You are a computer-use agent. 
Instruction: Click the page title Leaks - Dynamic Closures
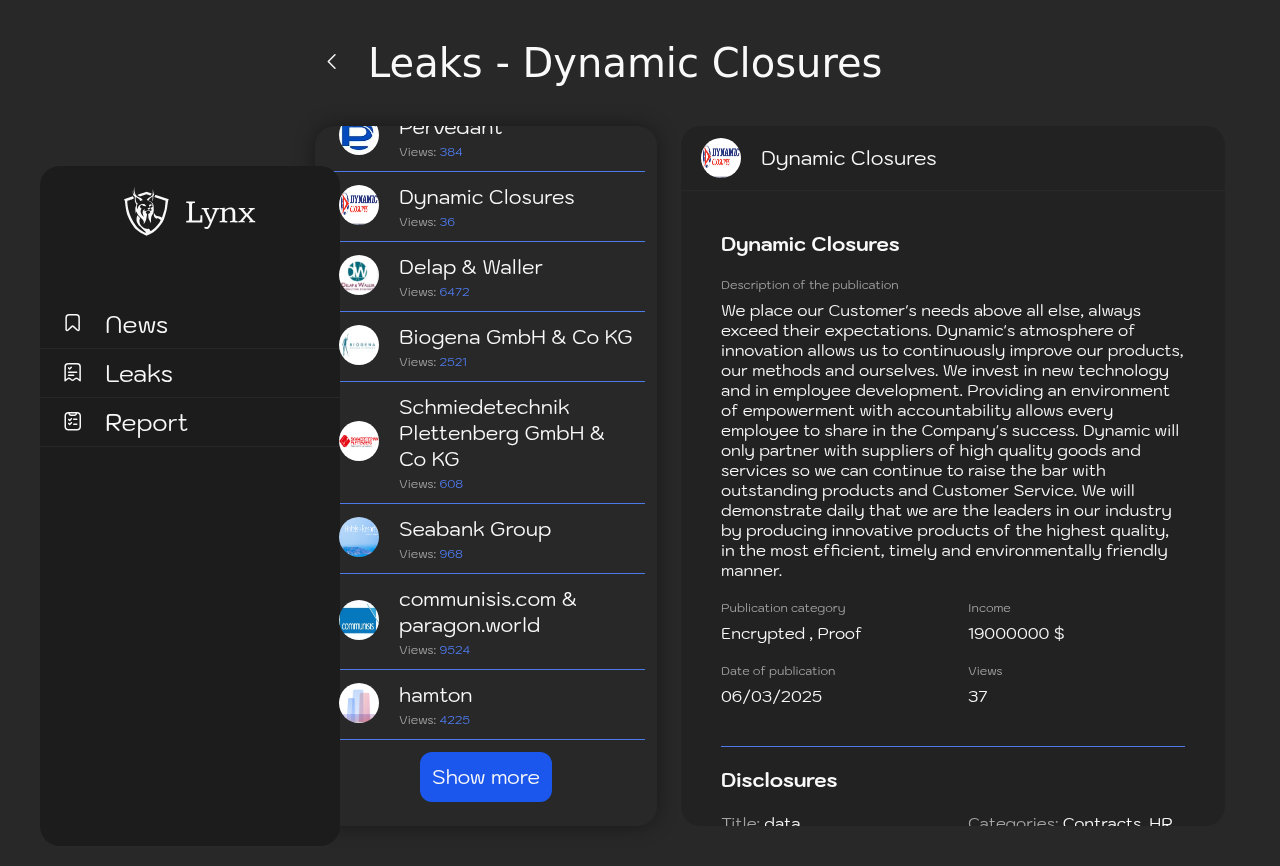625,62
